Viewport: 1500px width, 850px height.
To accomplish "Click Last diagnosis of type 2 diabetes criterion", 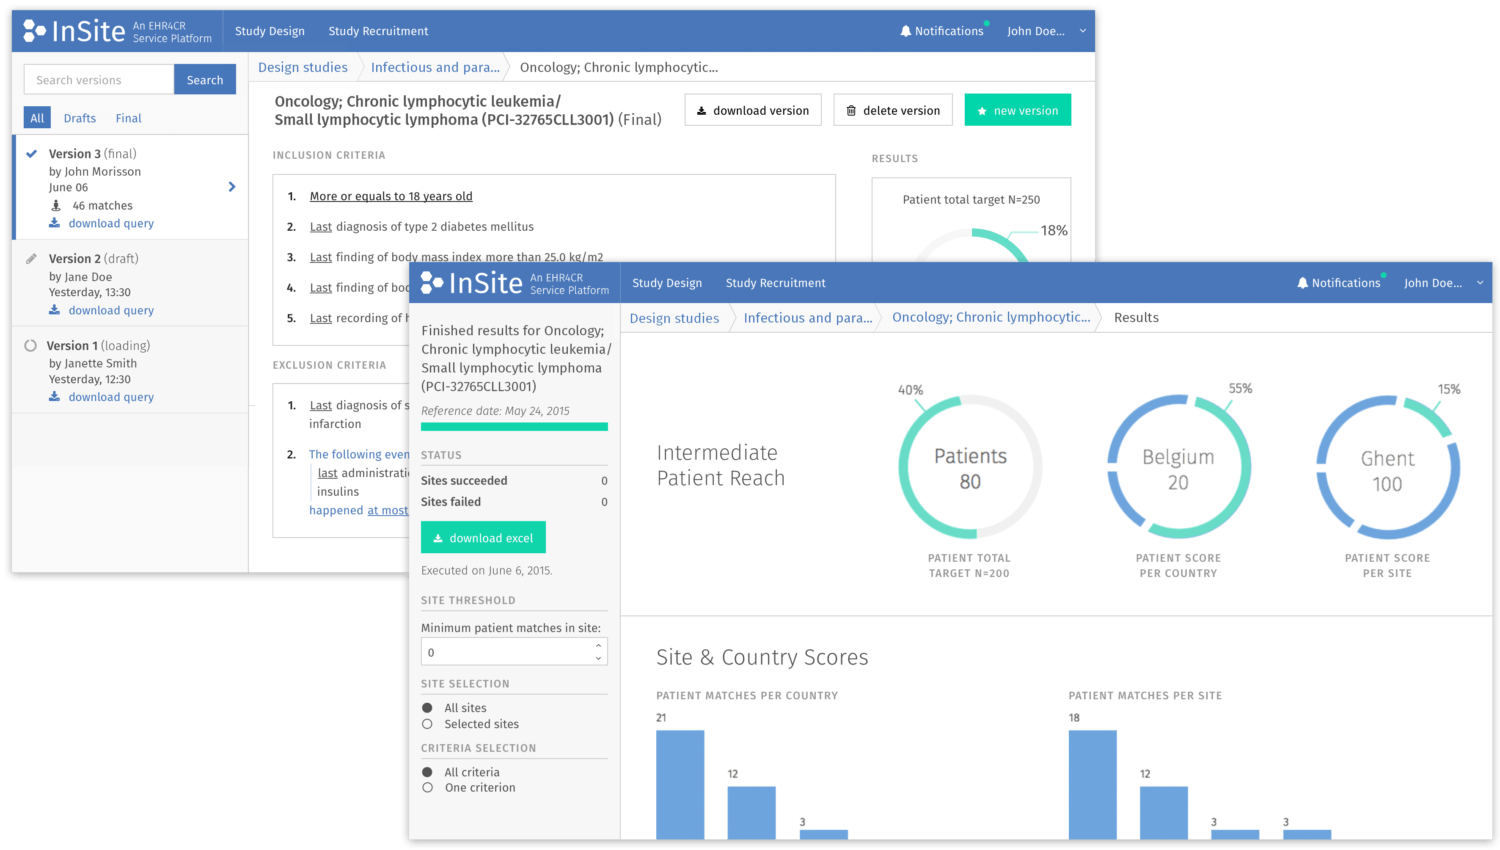I will [422, 227].
